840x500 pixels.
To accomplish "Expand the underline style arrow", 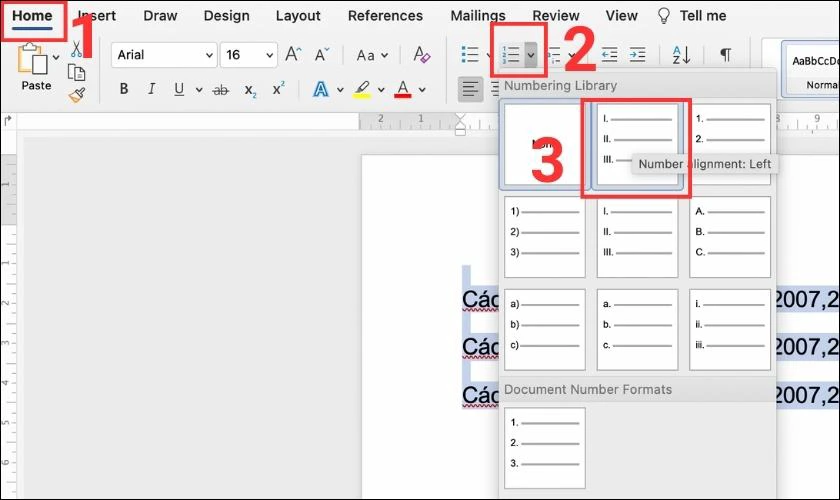I will (x=199, y=89).
